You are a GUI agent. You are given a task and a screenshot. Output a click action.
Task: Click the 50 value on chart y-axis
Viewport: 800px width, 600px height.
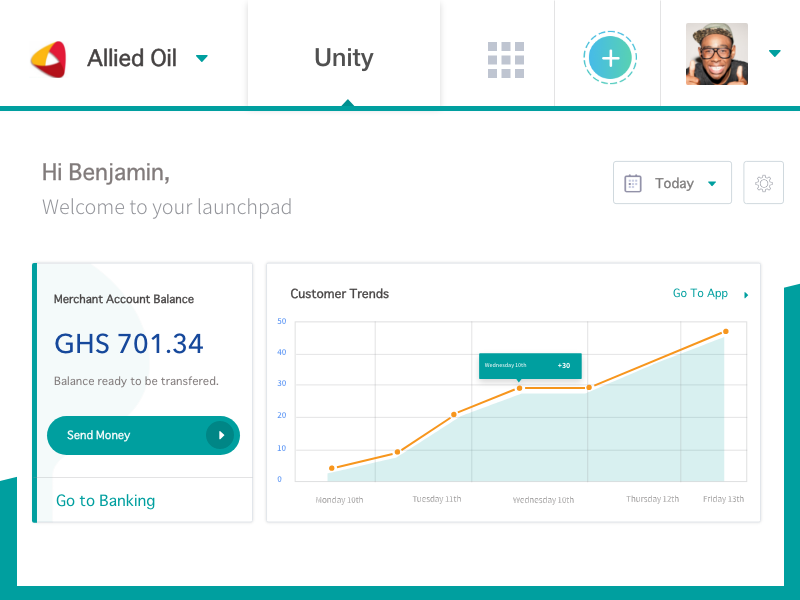pos(282,321)
